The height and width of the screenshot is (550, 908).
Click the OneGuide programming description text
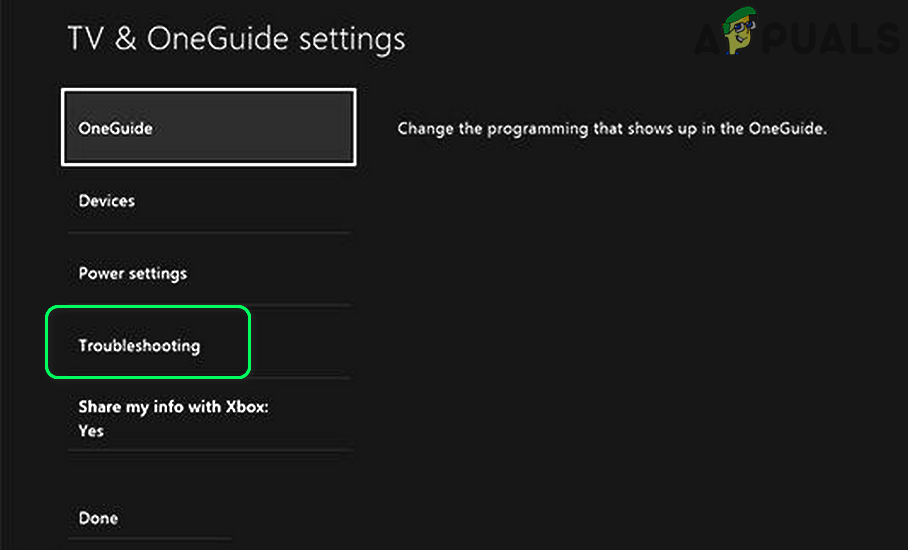click(x=613, y=129)
